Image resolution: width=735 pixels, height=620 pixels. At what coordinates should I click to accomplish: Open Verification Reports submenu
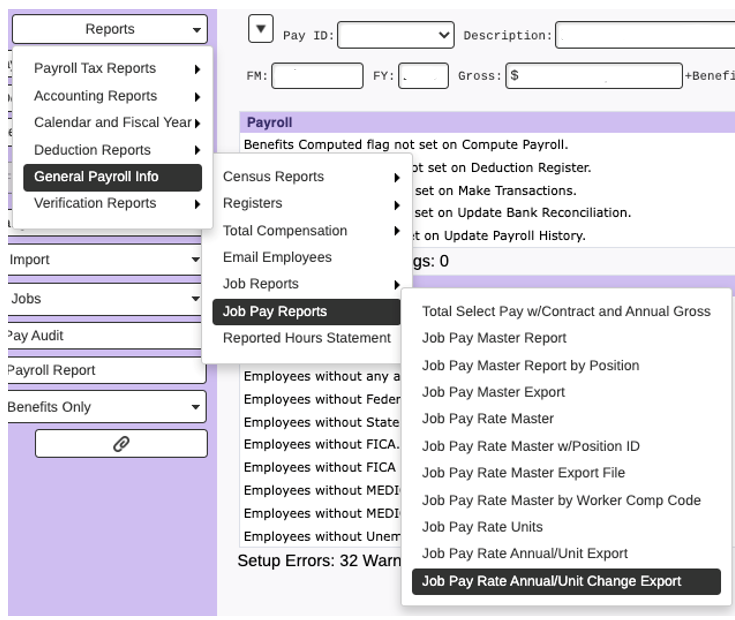[112, 203]
